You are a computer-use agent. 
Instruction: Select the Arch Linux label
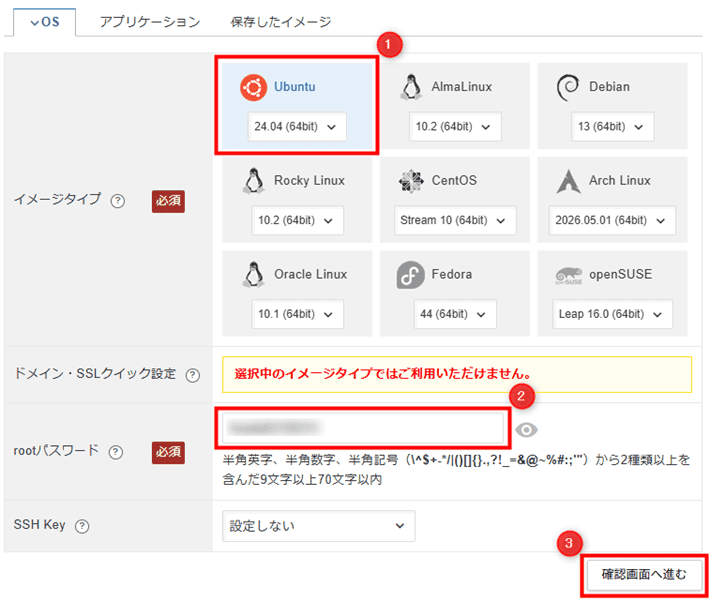pyautogui.click(x=619, y=180)
